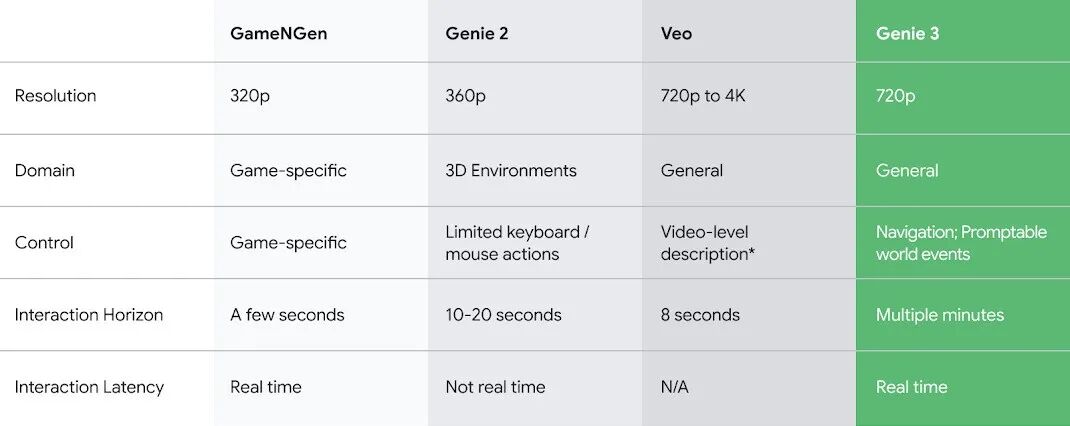1070x426 pixels.
Task: Select the '8 seconds' cell
Action: pyautogui.click(x=700, y=315)
